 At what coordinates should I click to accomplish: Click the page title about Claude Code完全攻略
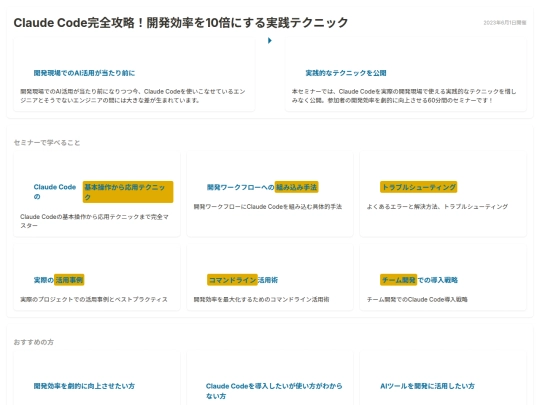(181, 23)
